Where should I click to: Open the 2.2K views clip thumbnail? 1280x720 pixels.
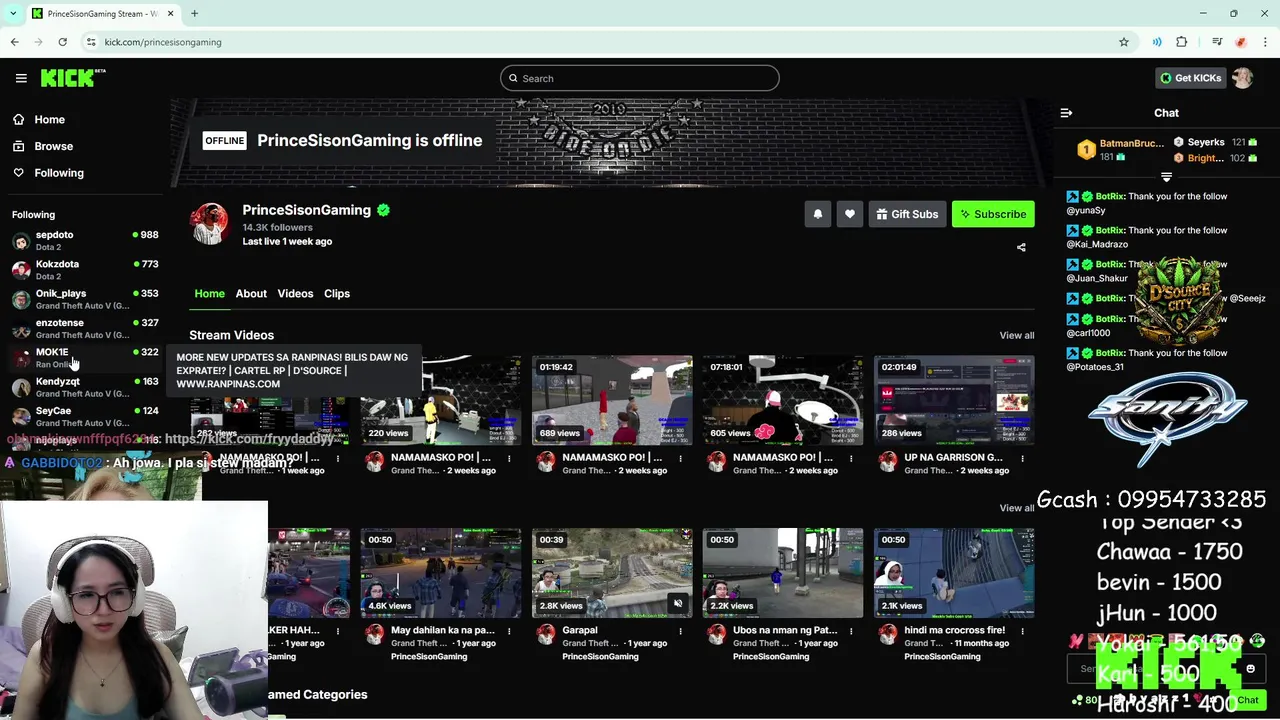[x=783, y=573]
